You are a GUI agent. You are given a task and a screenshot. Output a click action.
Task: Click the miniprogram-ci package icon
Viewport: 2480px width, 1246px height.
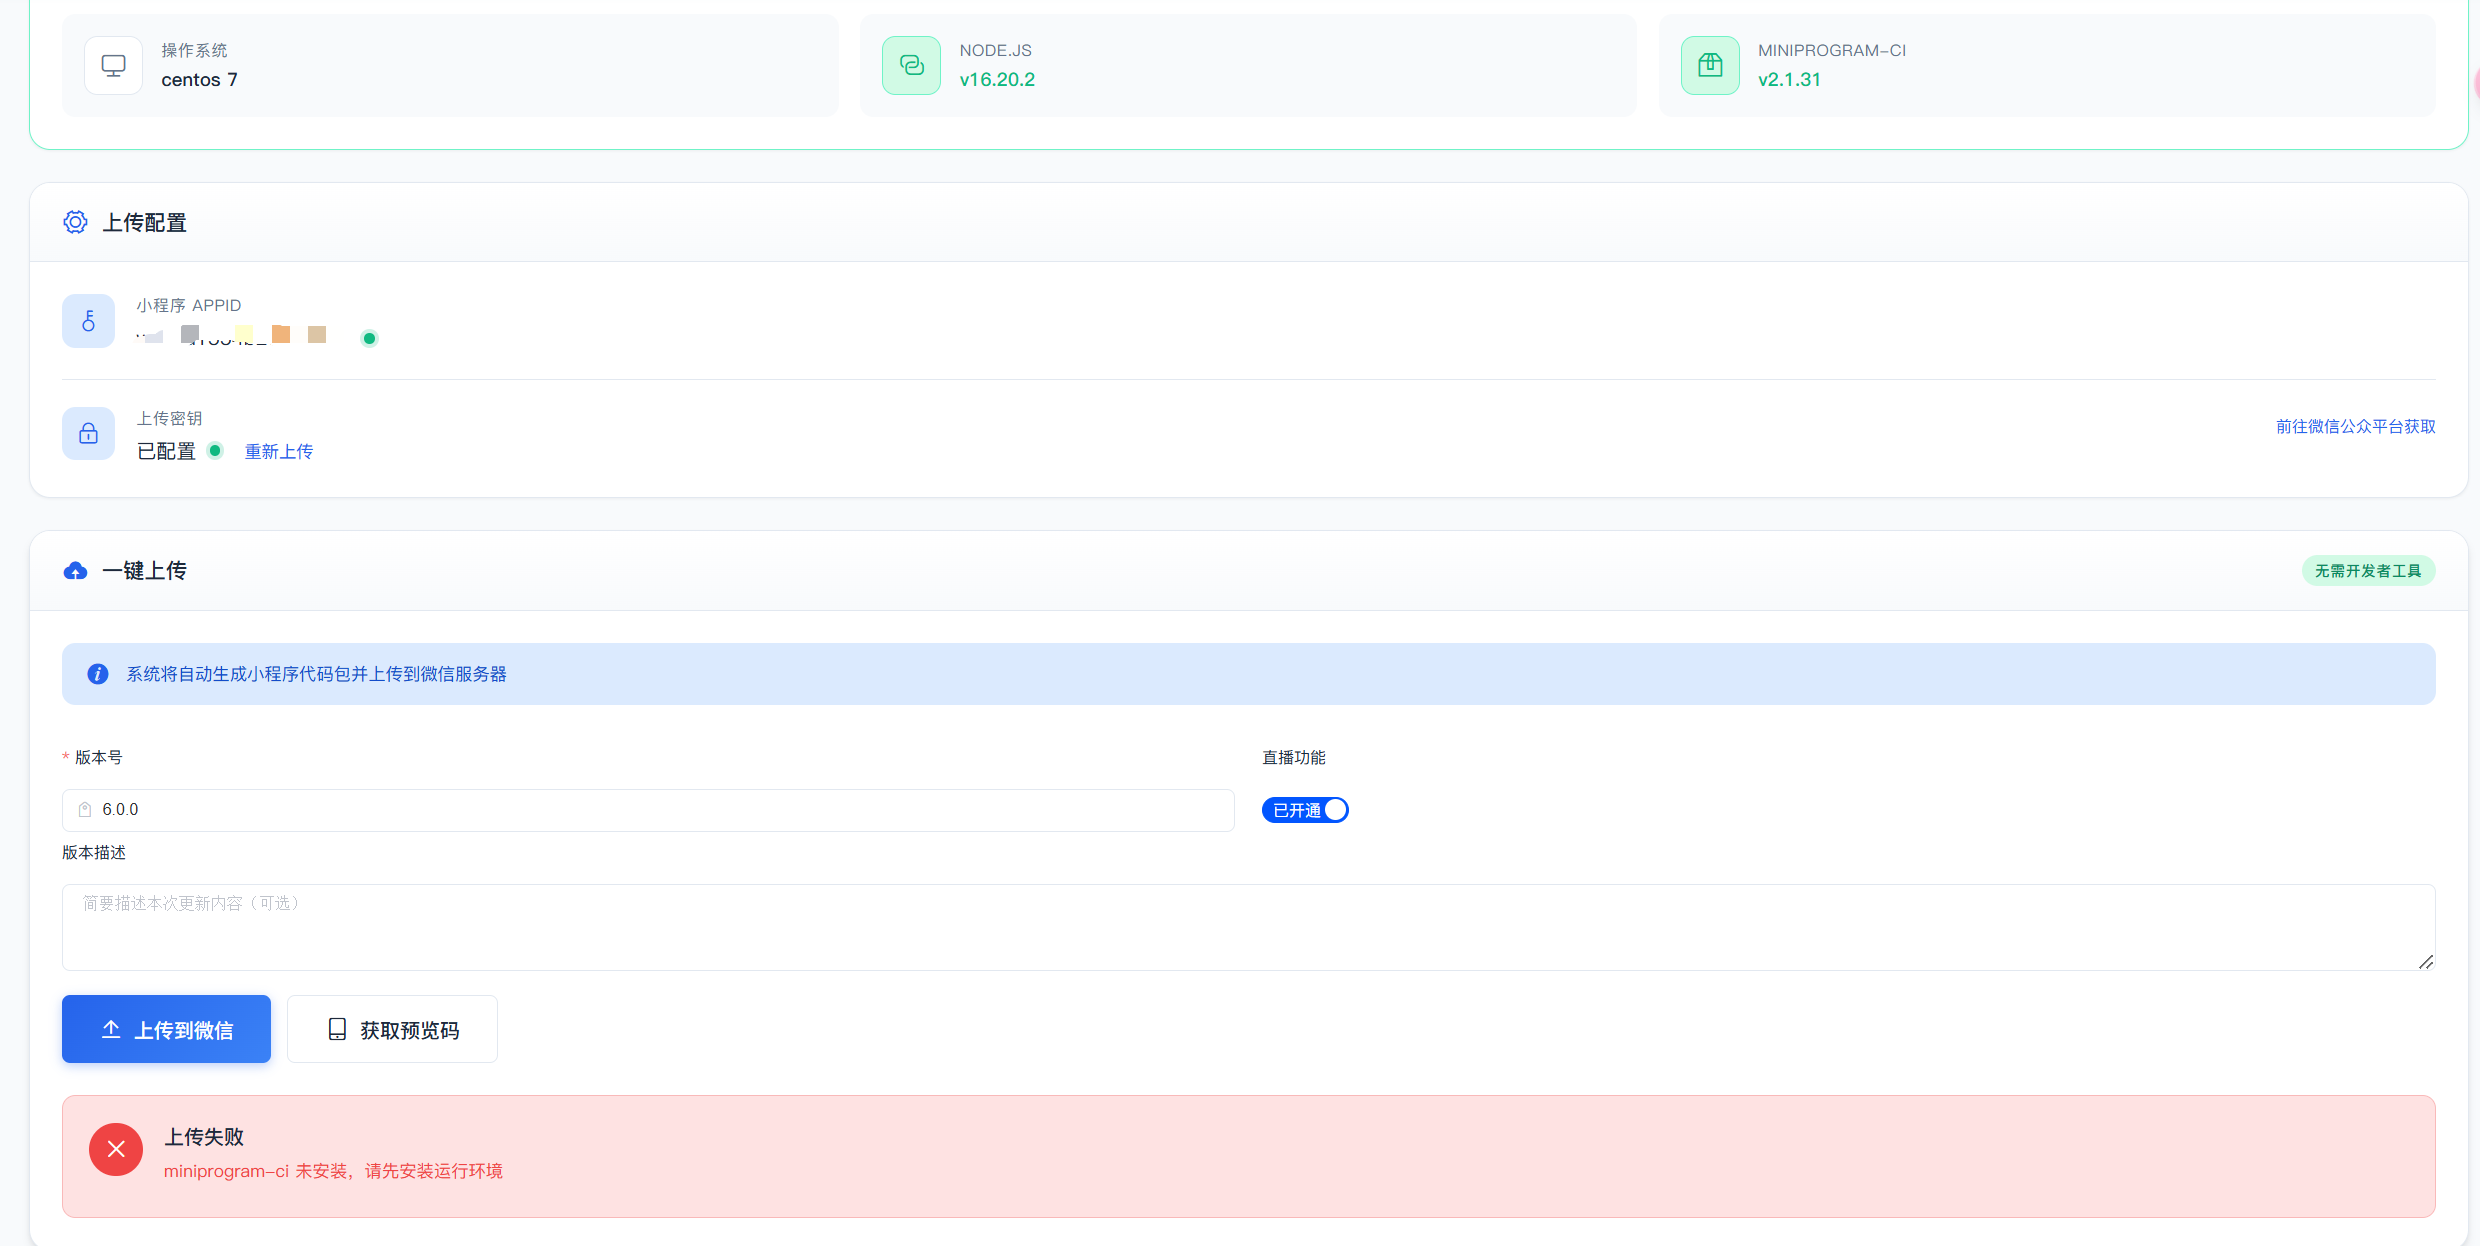[1710, 66]
